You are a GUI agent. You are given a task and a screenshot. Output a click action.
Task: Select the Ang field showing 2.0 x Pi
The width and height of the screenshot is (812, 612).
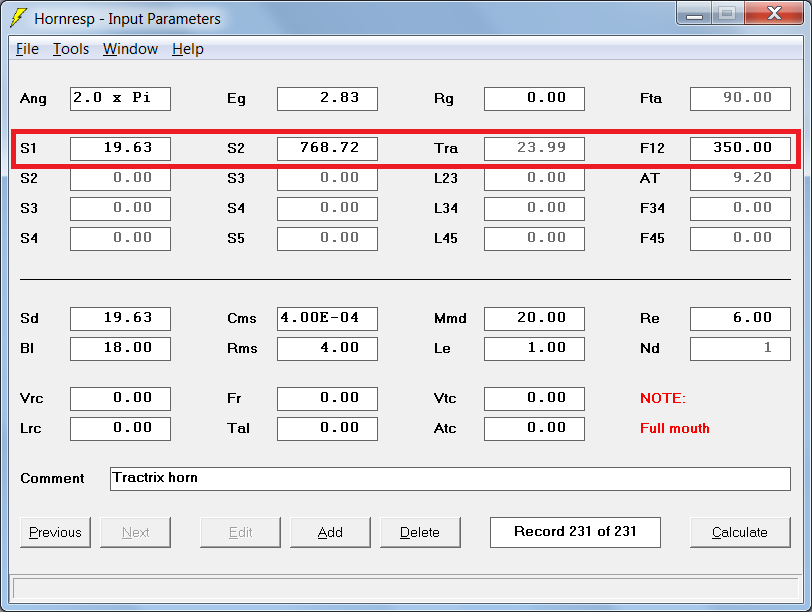pyautogui.click(x=120, y=99)
